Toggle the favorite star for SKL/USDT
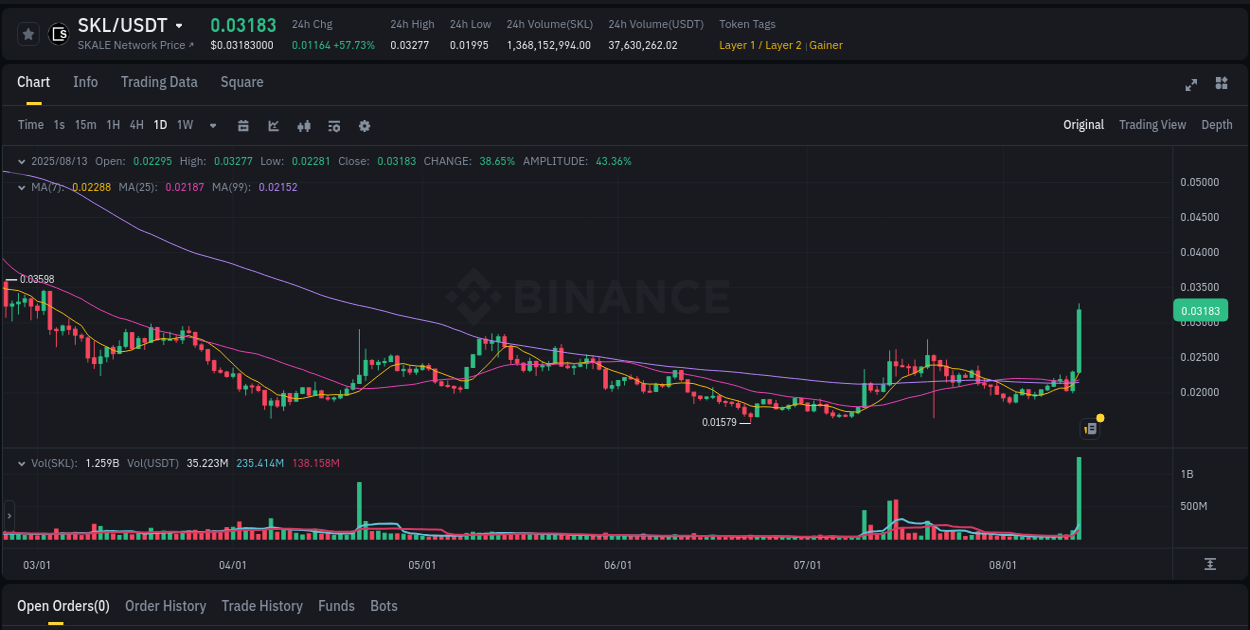Screen dimensions: 1250x630 coord(28,34)
